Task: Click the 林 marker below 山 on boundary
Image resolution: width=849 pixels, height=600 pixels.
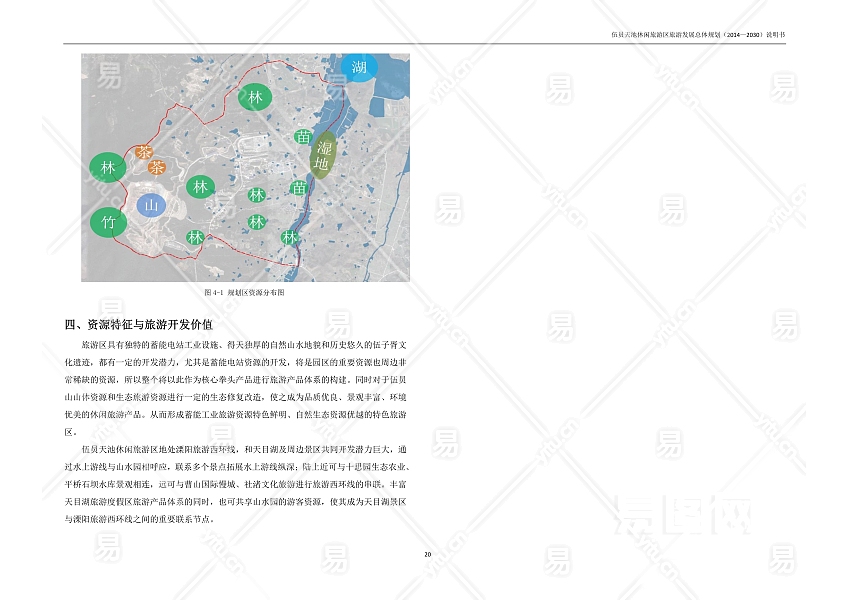Action: (195, 237)
